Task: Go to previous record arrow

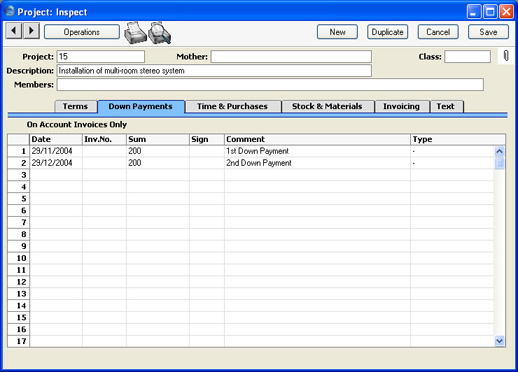Action: 14,31
